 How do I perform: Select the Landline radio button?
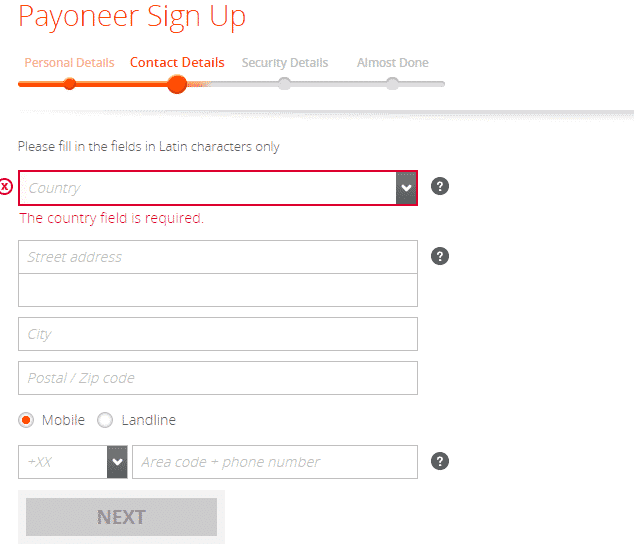click(x=105, y=420)
